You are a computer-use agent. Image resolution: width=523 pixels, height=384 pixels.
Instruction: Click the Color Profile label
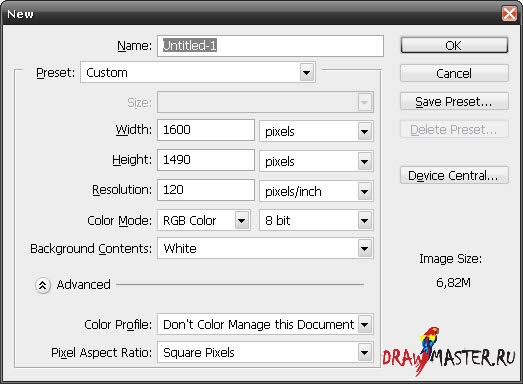118,324
